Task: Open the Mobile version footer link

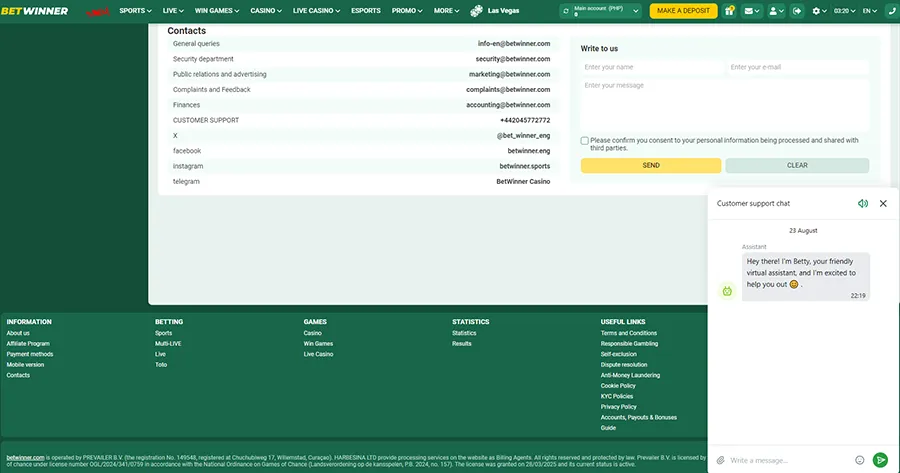Action: click(25, 365)
